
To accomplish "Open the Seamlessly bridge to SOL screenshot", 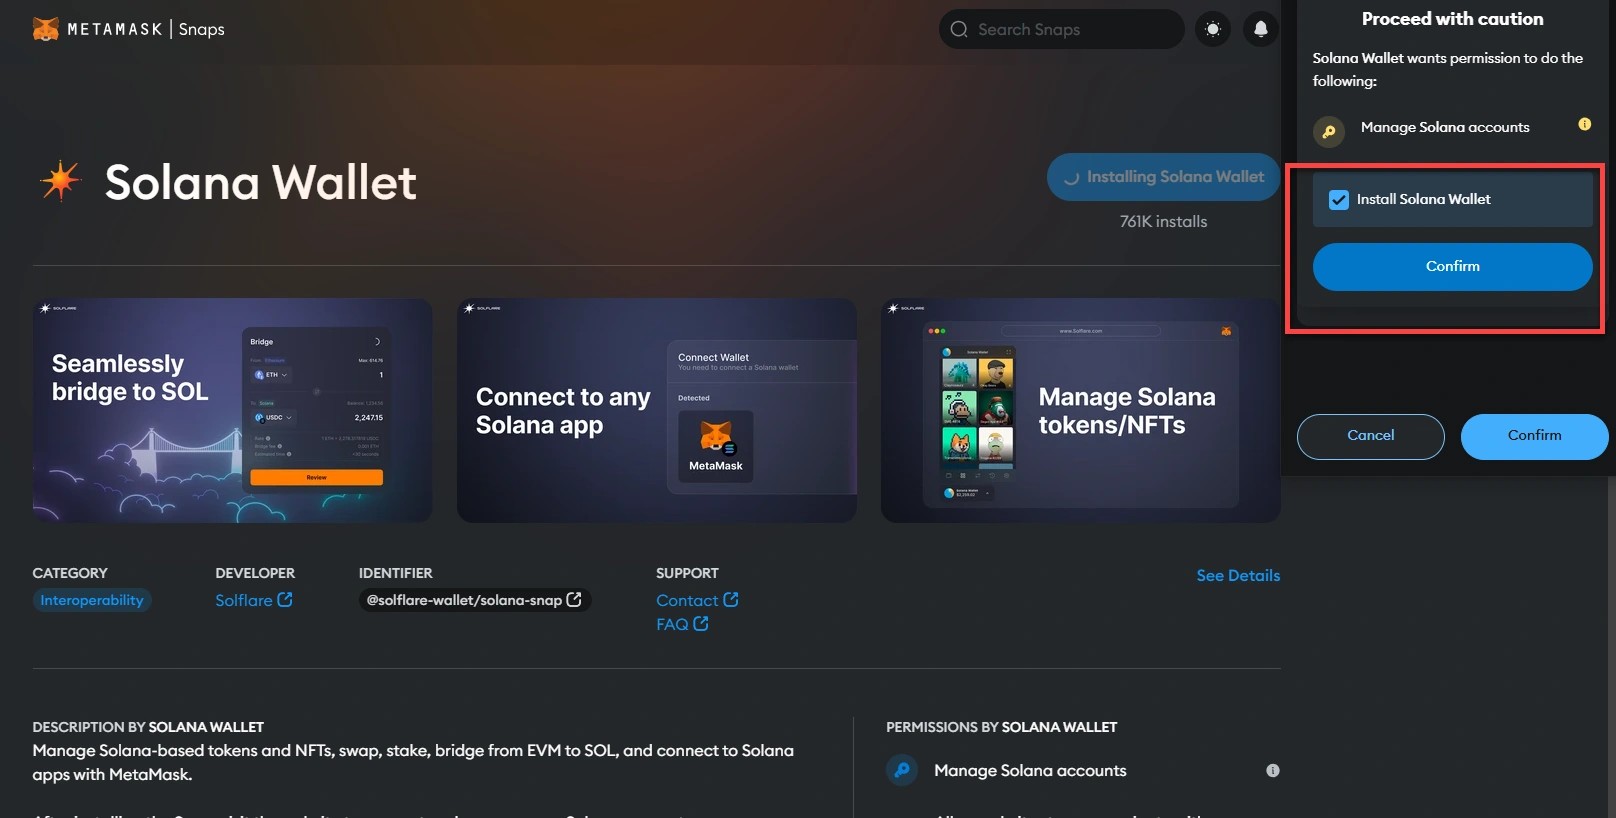I will click(232, 410).
